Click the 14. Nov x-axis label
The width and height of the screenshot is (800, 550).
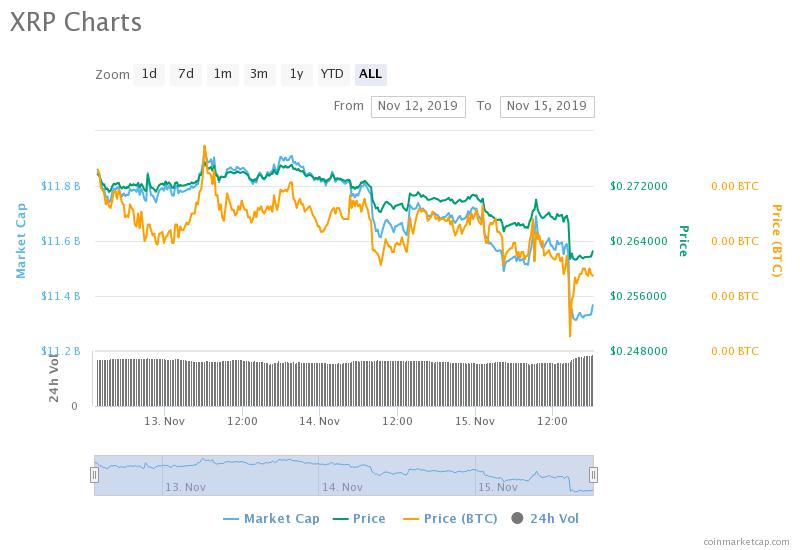(319, 421)
